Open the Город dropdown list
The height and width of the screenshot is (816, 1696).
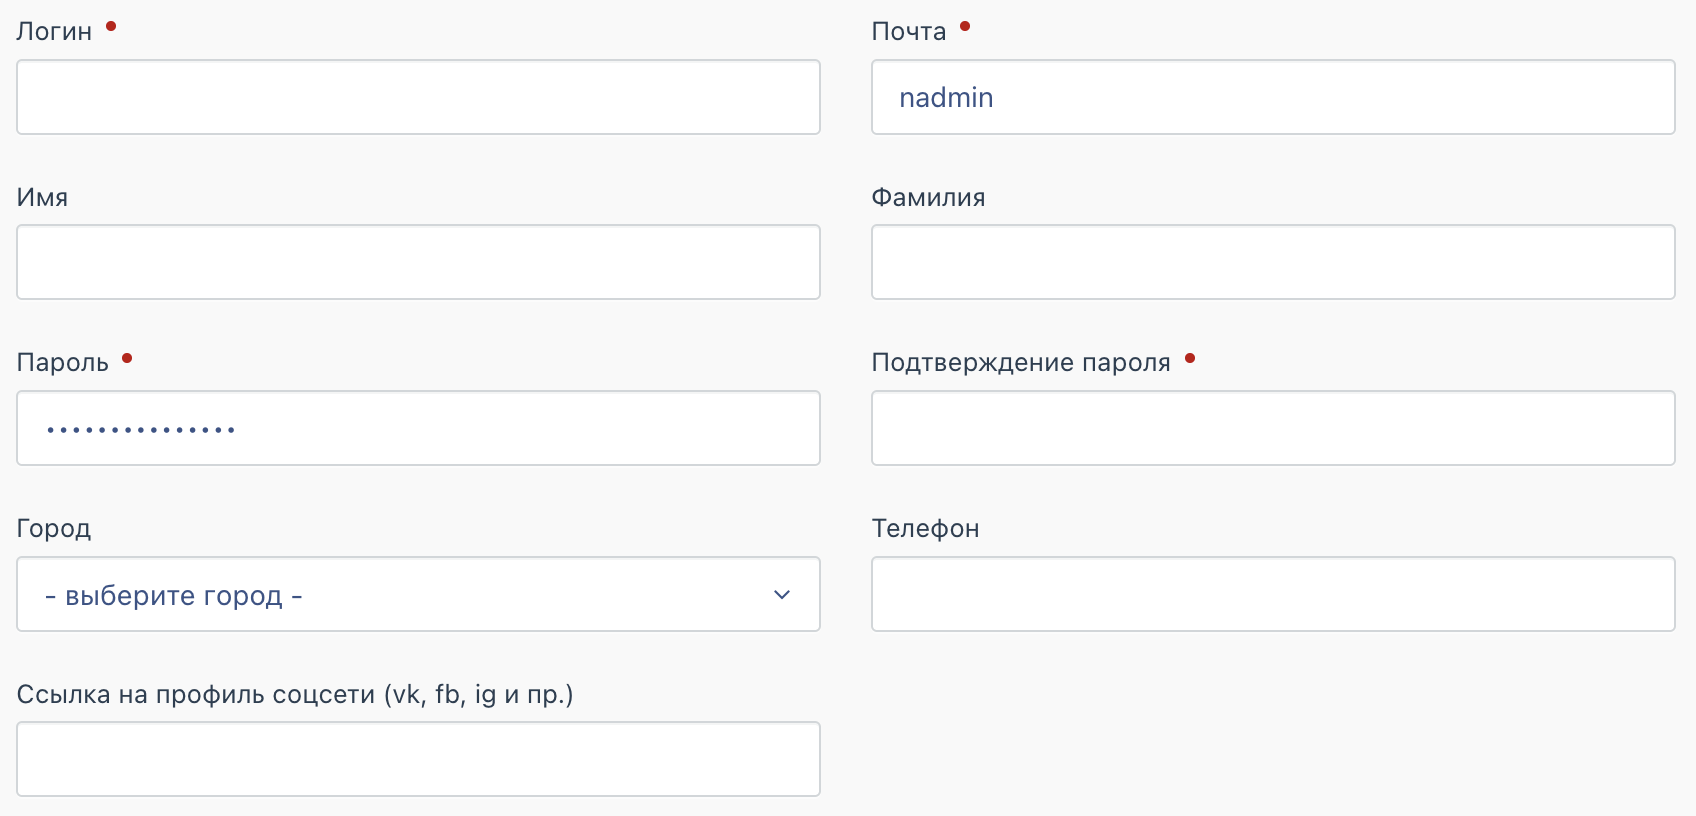[418, 594]
